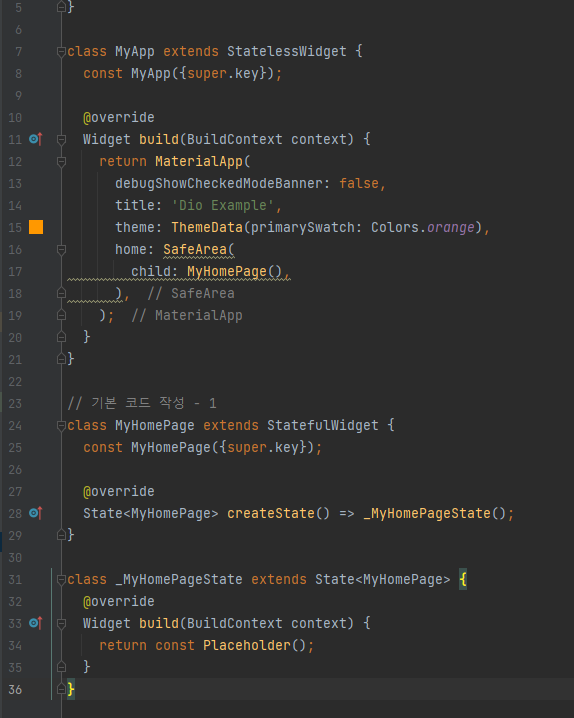Click the fold end marker on line 36
574x718 pixels.
[x=61, y=689]
